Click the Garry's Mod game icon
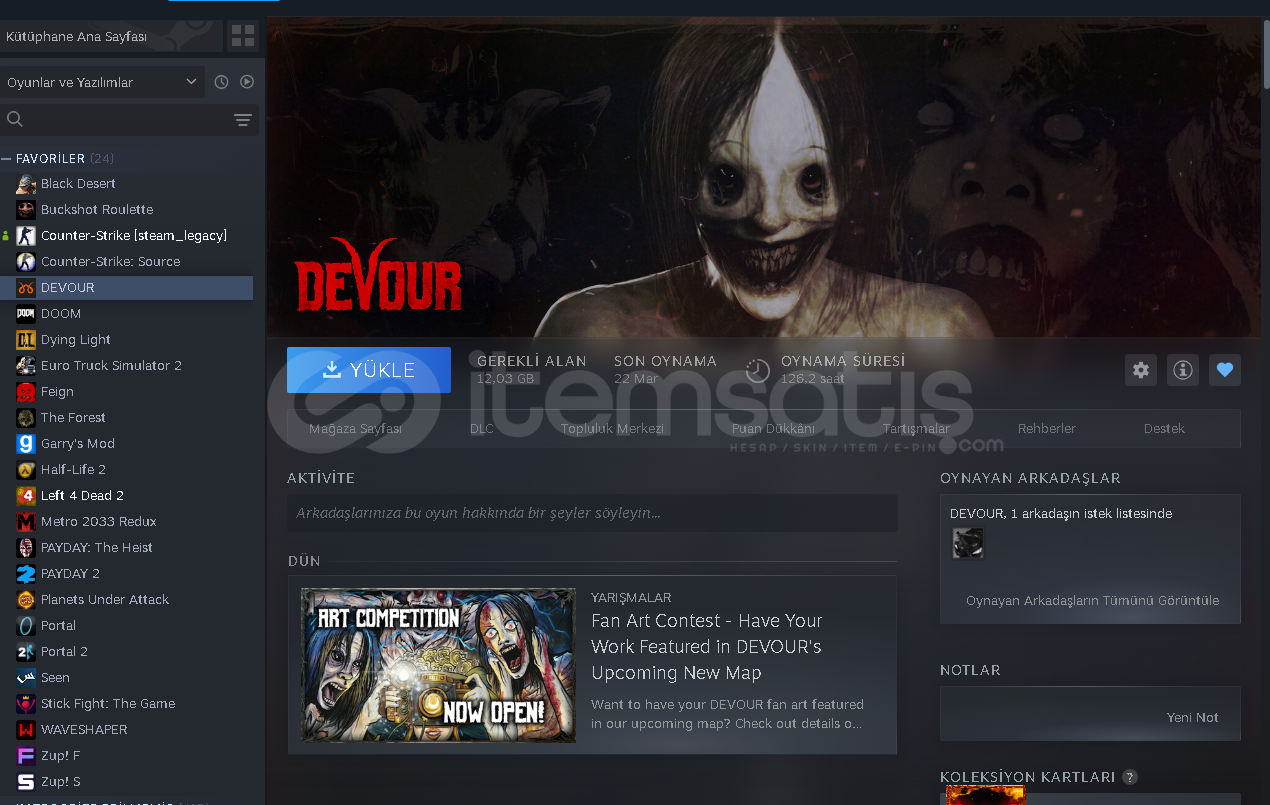The width and height of the screenshot is (1270, 805). [26, 443]
